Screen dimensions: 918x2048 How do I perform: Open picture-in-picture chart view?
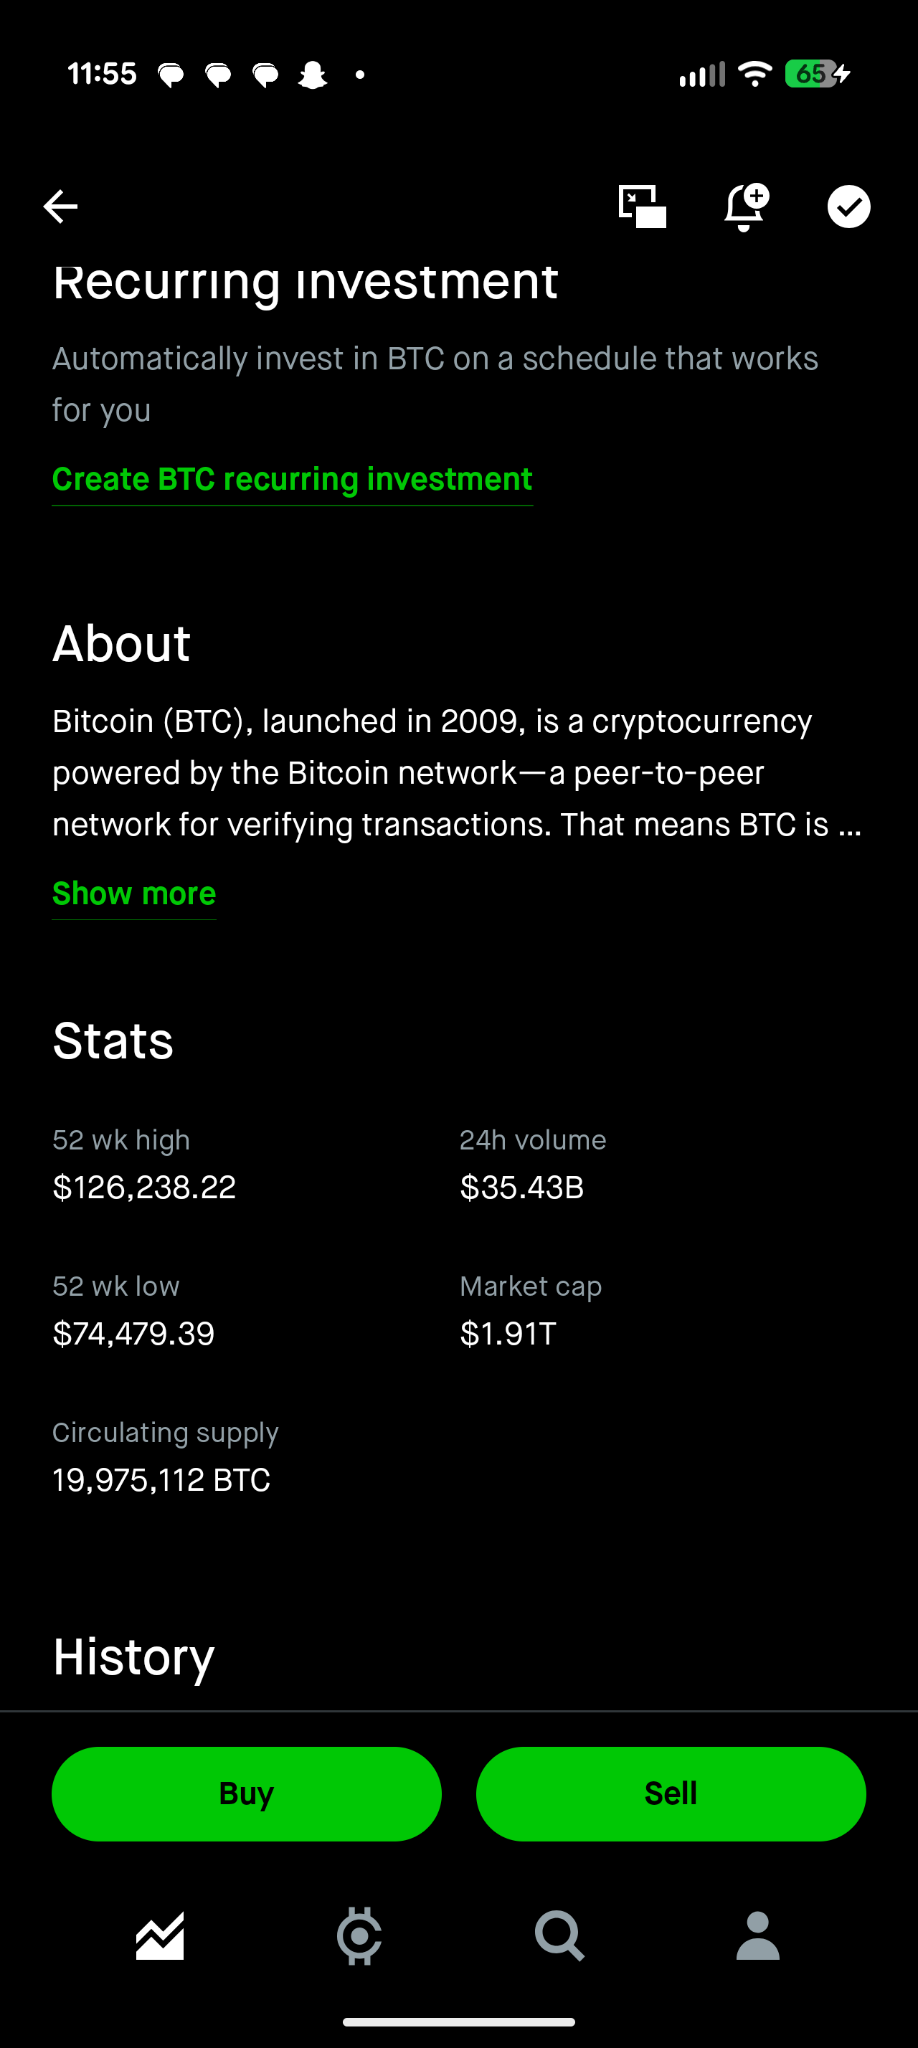(x=643, y=206)
